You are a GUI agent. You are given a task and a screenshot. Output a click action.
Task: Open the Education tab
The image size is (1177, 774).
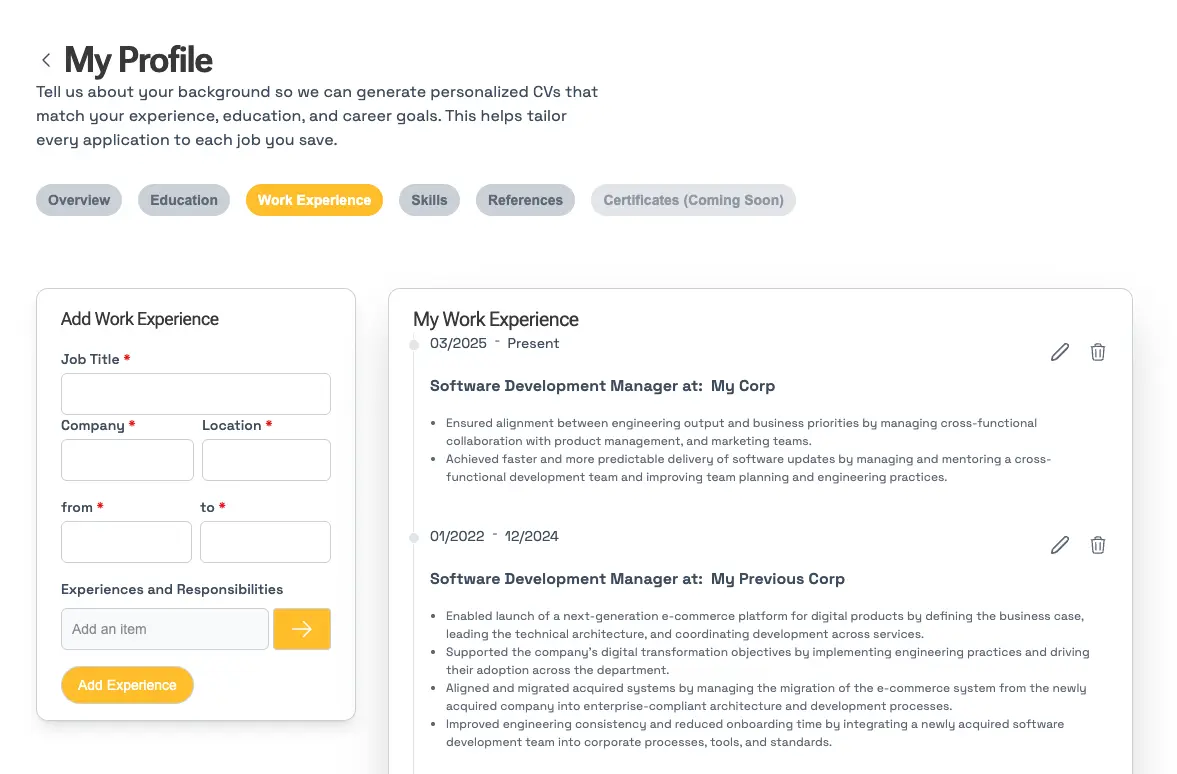point(184,200)
